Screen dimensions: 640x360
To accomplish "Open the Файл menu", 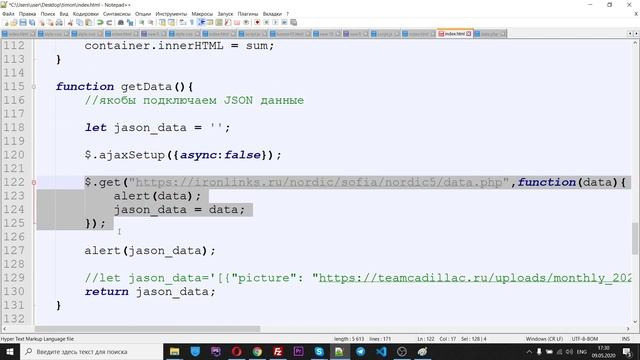I will (x=9, y=14).
